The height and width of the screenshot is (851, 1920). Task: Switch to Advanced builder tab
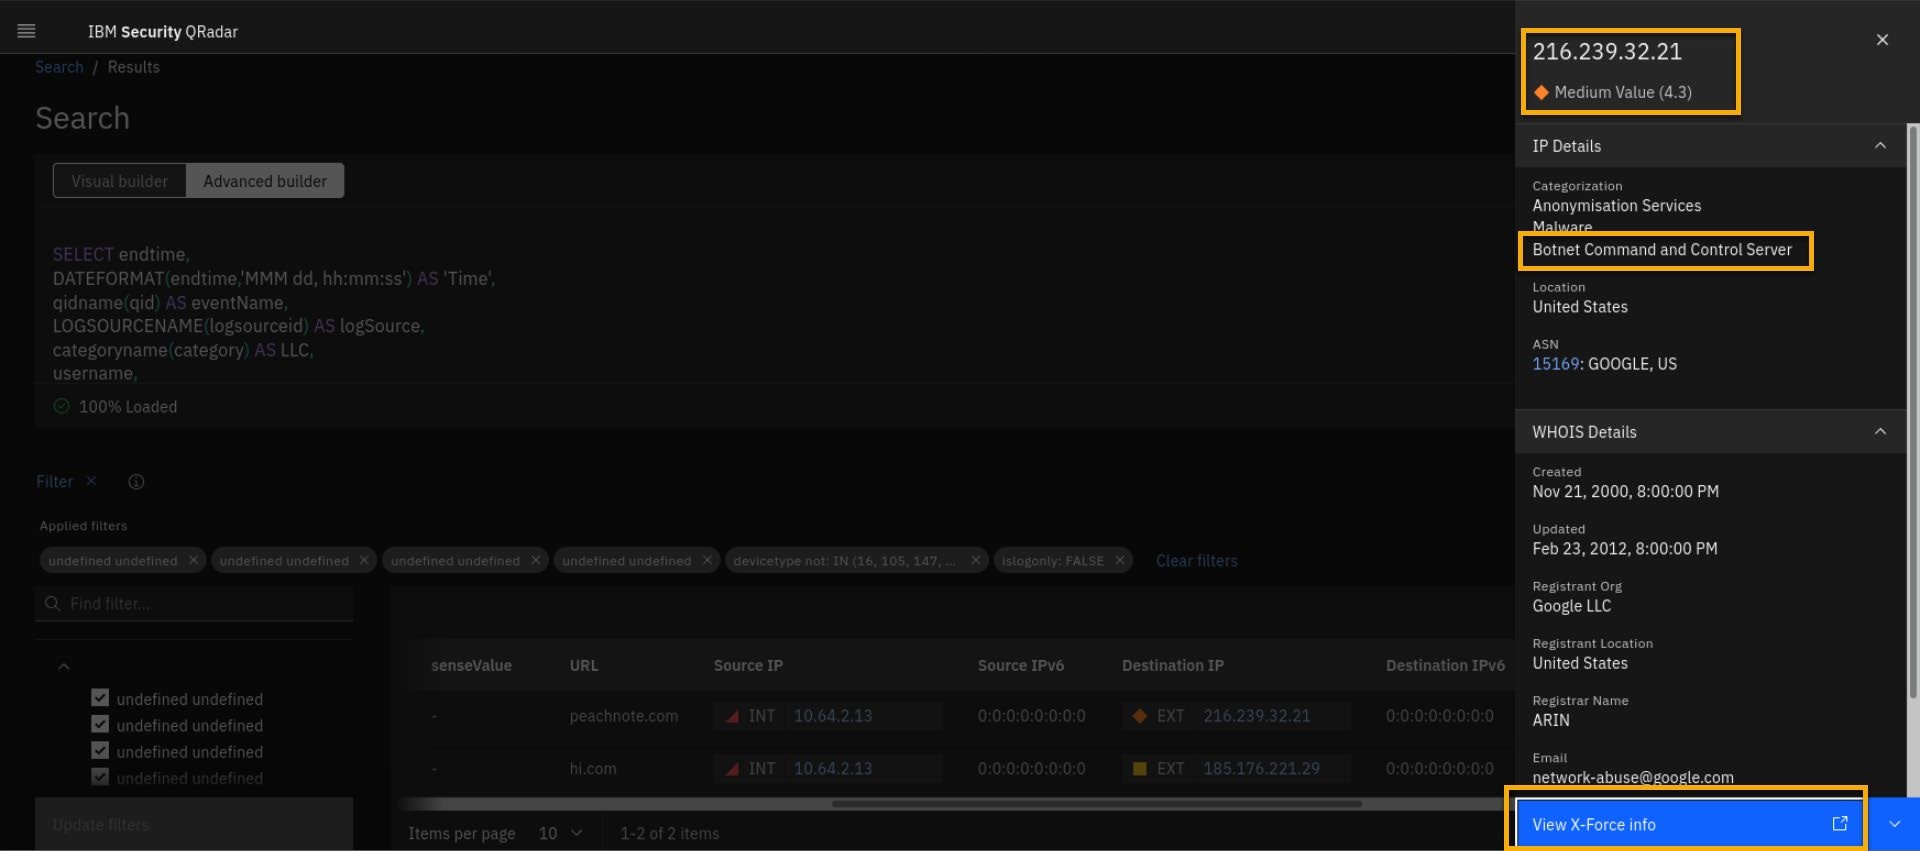click(265, 181)
